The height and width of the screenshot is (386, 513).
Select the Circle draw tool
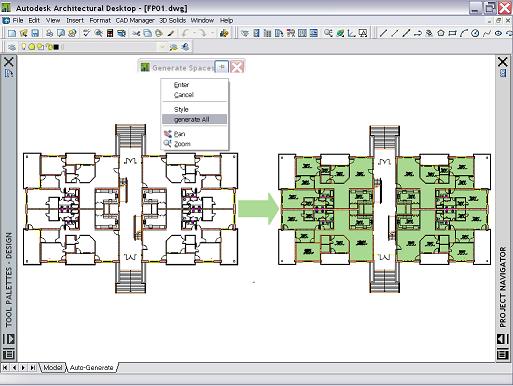pyautogui.click(x=475, y=33)
